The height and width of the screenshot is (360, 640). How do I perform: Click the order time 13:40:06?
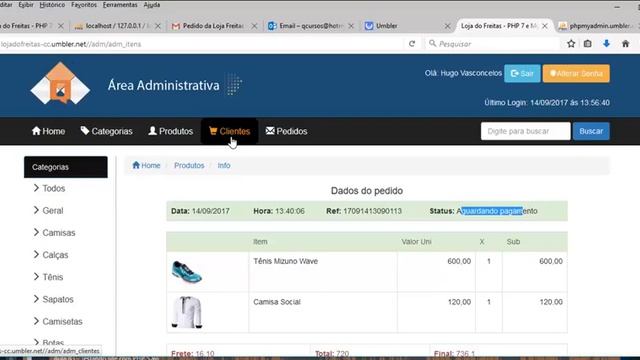point(290,211)
